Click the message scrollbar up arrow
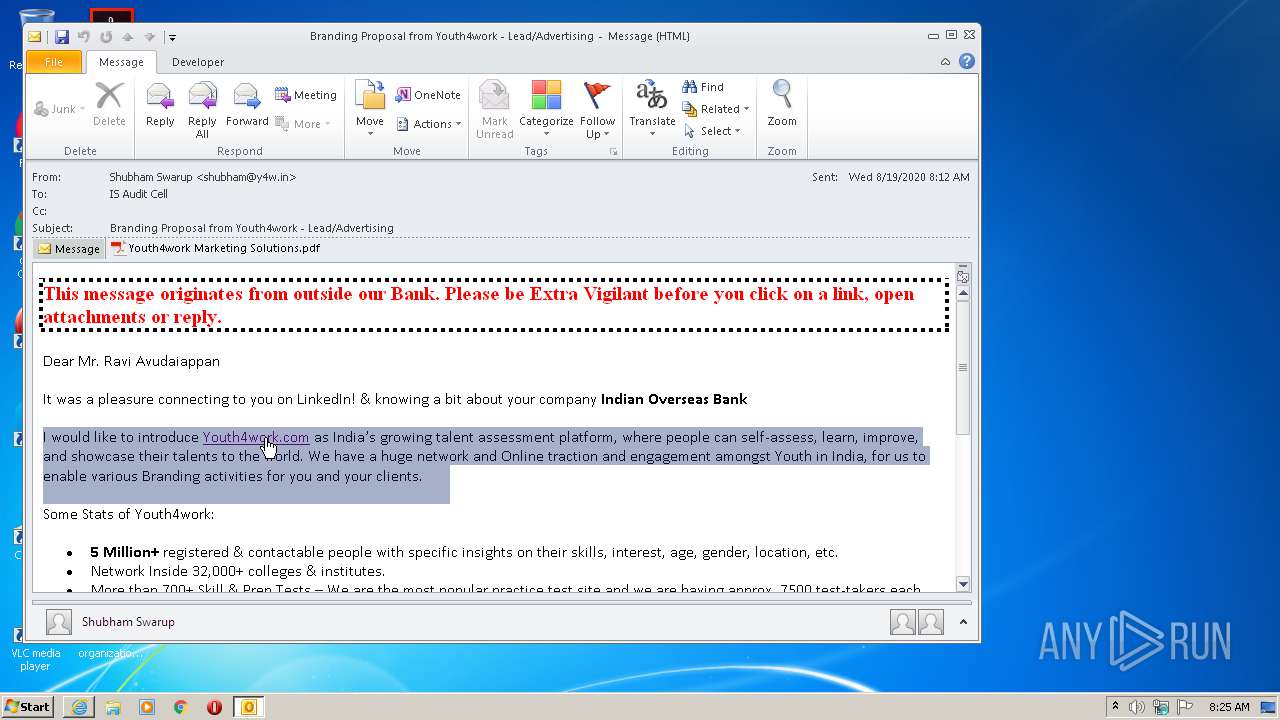 [963, 294]
